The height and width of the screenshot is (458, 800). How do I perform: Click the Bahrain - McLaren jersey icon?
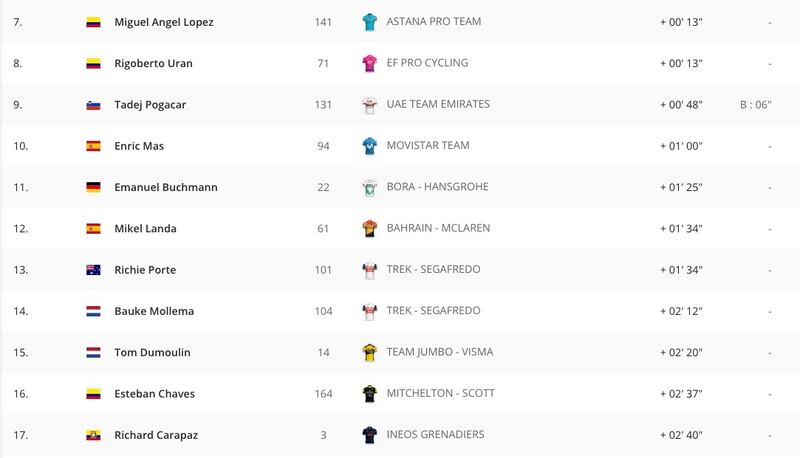369,228
